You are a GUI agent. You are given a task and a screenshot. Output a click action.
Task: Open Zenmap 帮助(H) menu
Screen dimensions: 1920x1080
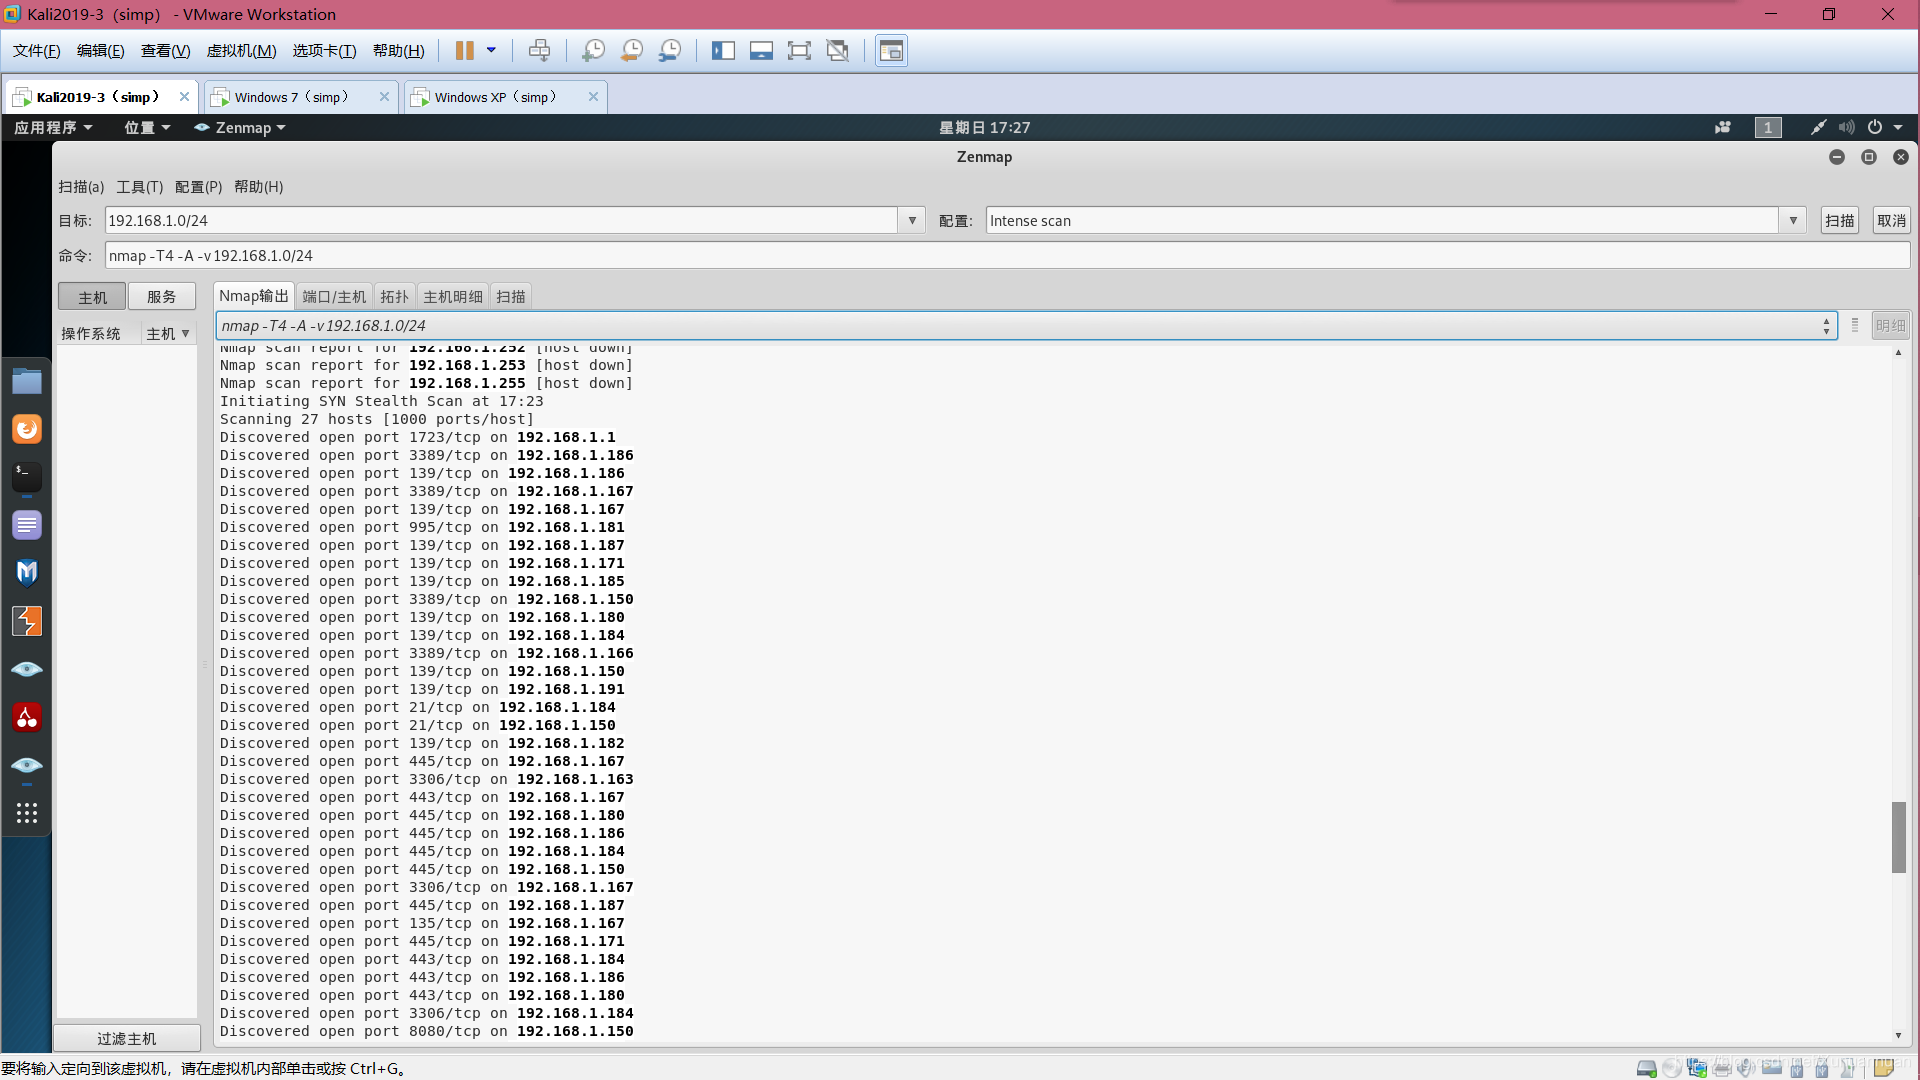tap(258, 187)
